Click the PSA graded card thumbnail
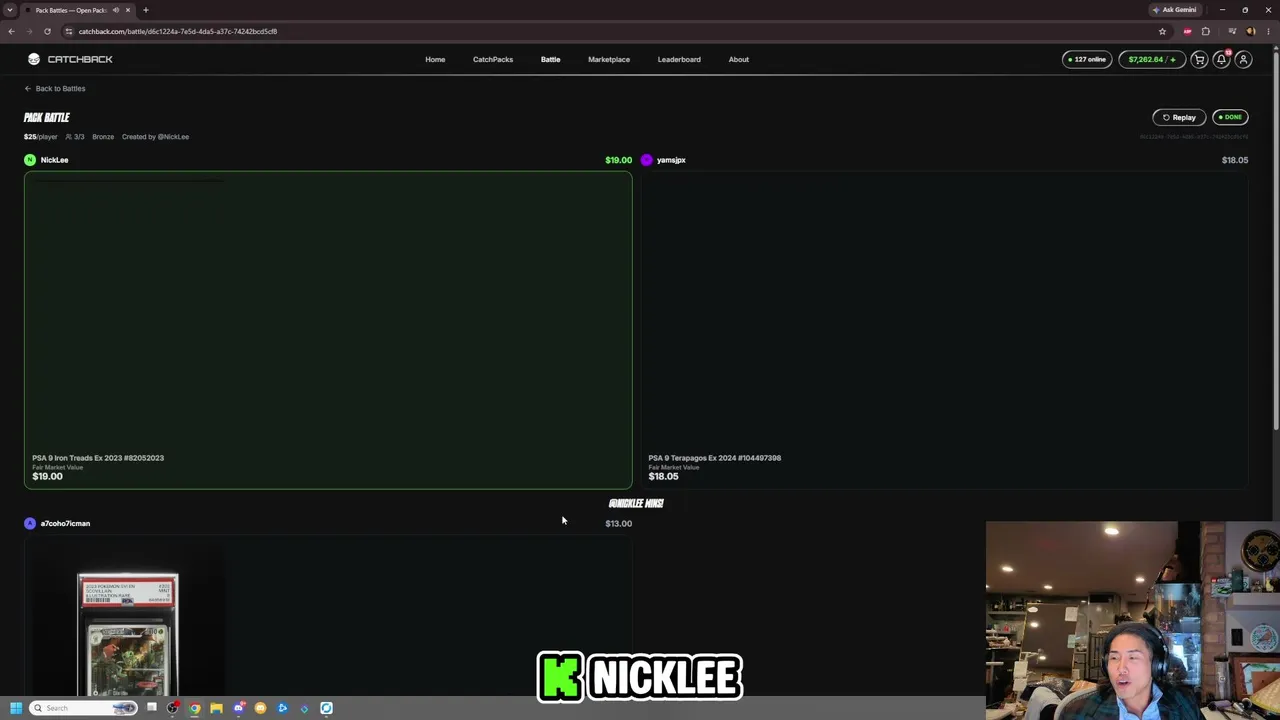The height and width of the screenshot is (720, 1280). pyautogui.click(x=128, y=634)
